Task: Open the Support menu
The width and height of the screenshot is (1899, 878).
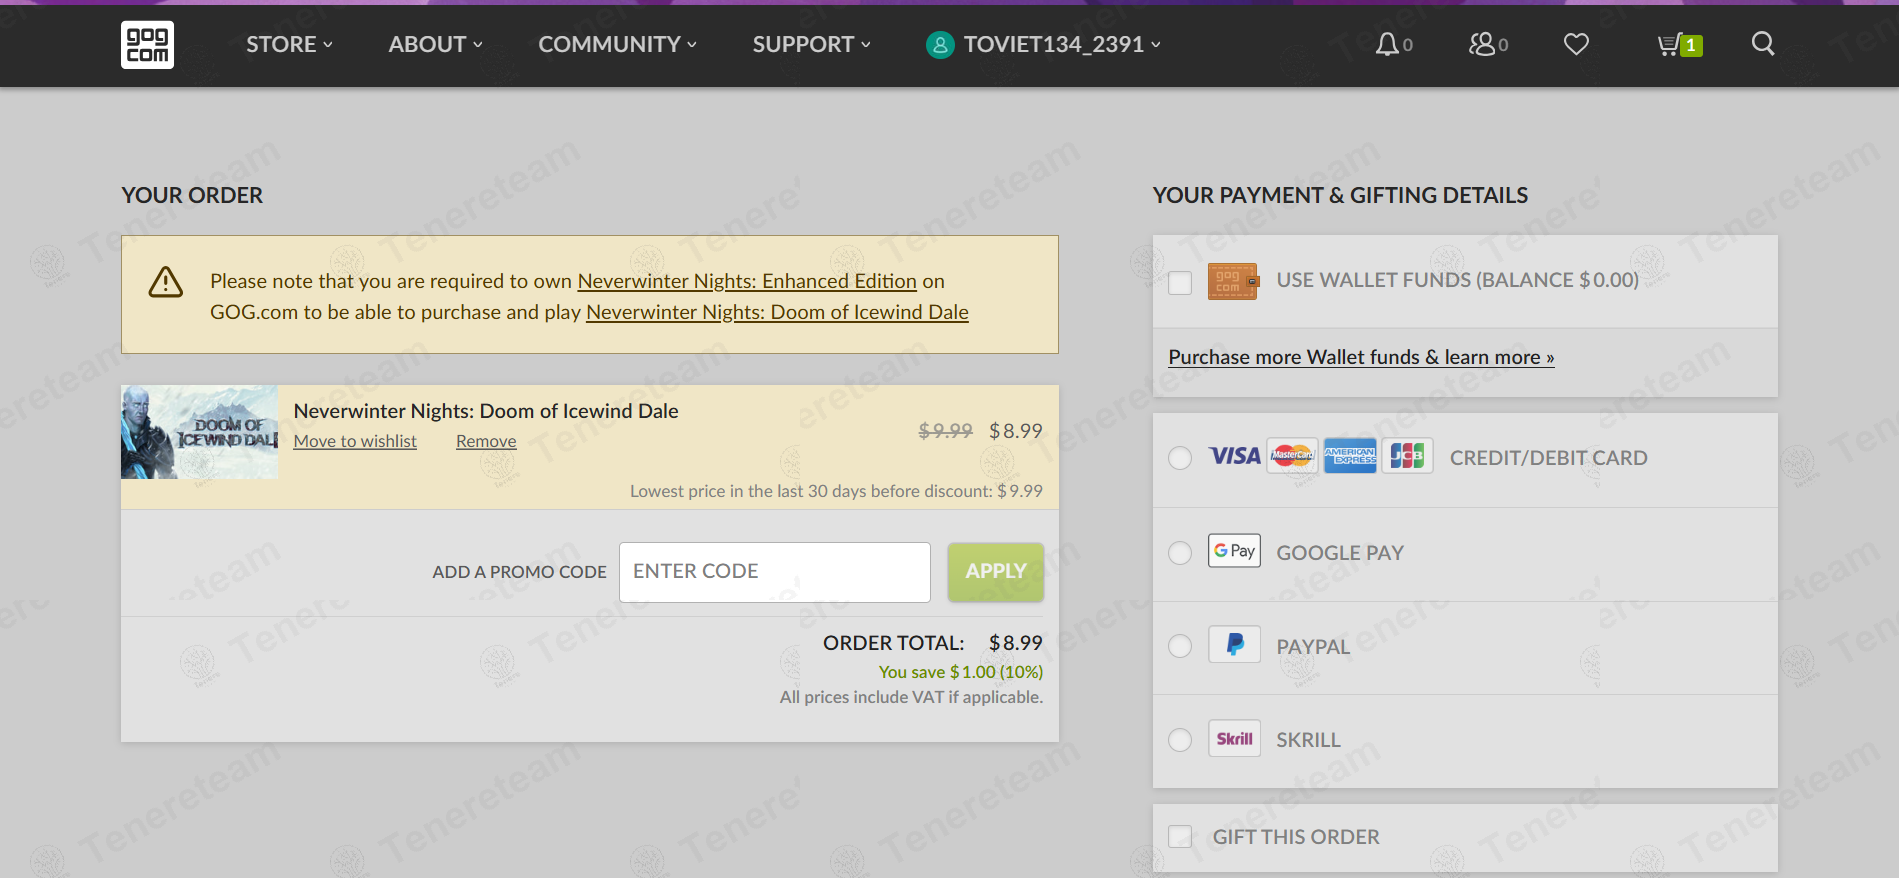Action: point(811,44)
